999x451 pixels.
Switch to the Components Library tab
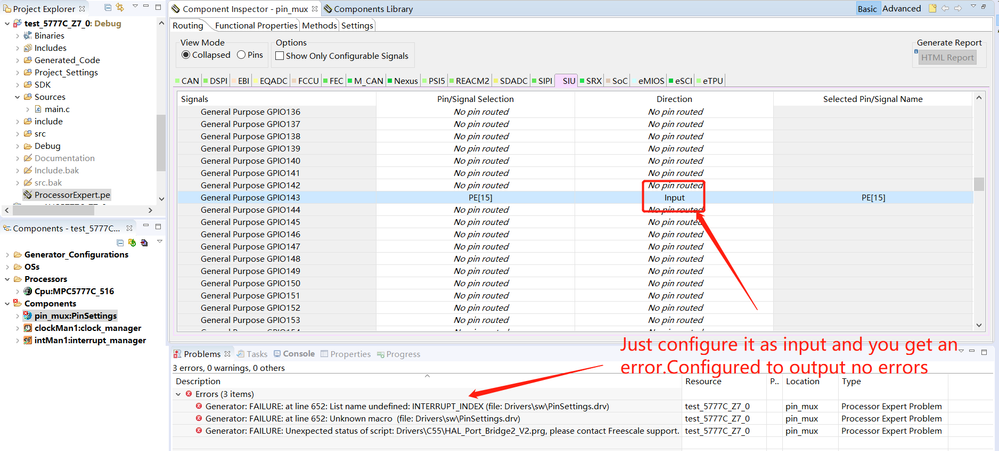(368, 9)
